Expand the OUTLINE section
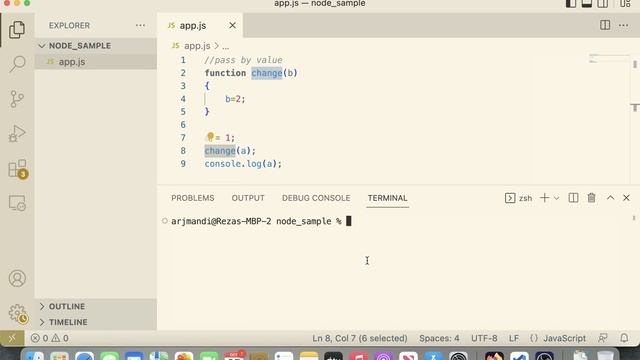640x360 pixels. tap(96, 306)
